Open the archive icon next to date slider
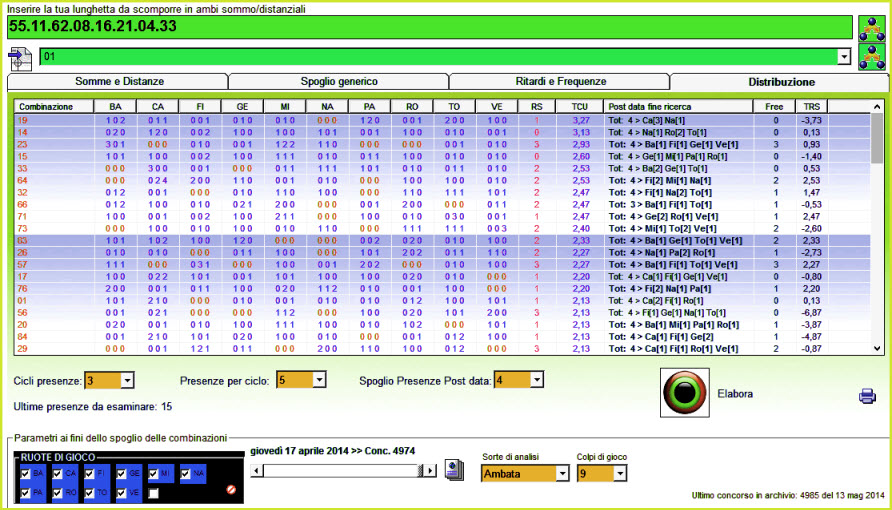The height and width of the screenshot is (510, 892). [454, 470]
